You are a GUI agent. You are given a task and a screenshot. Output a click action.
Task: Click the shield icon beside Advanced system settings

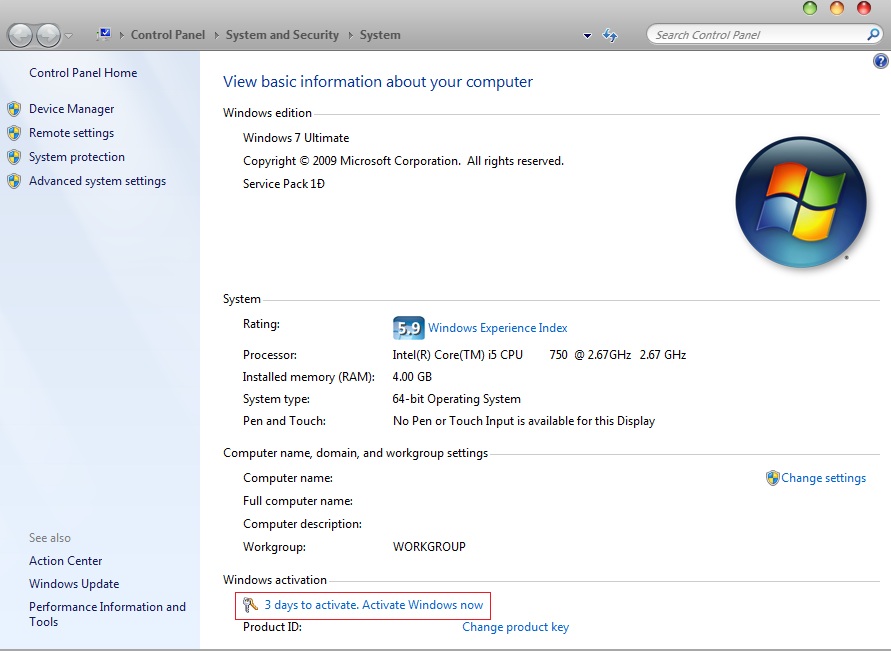click(x=12, y=181)
